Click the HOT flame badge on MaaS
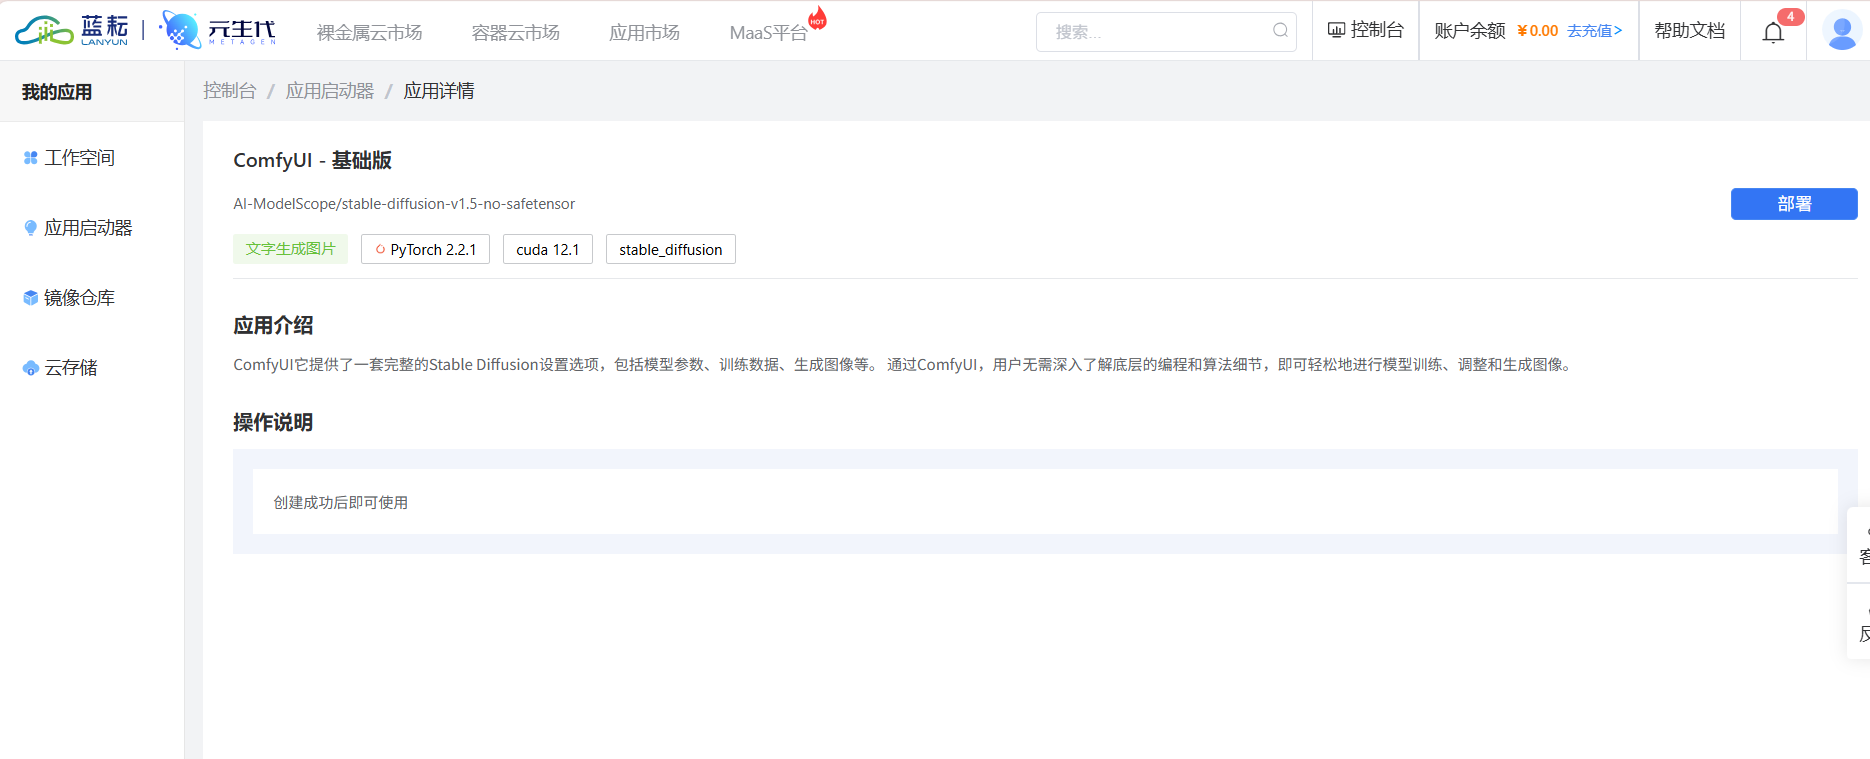1870x759 pixels. click(818, 17)
